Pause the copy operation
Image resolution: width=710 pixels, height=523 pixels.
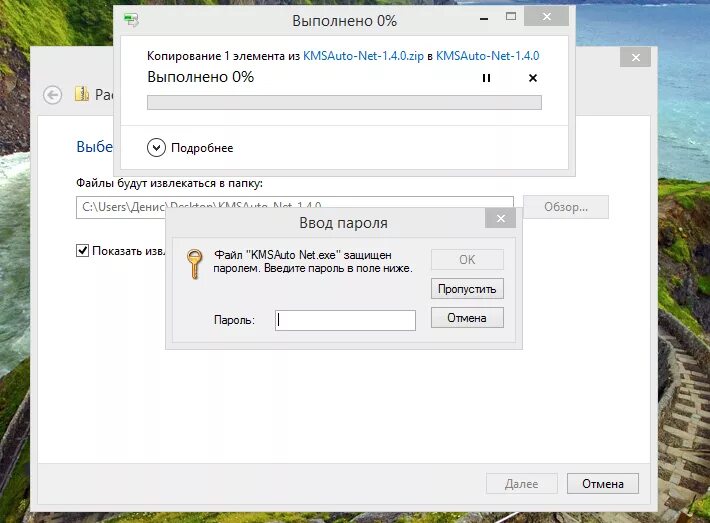pos(486,78)
